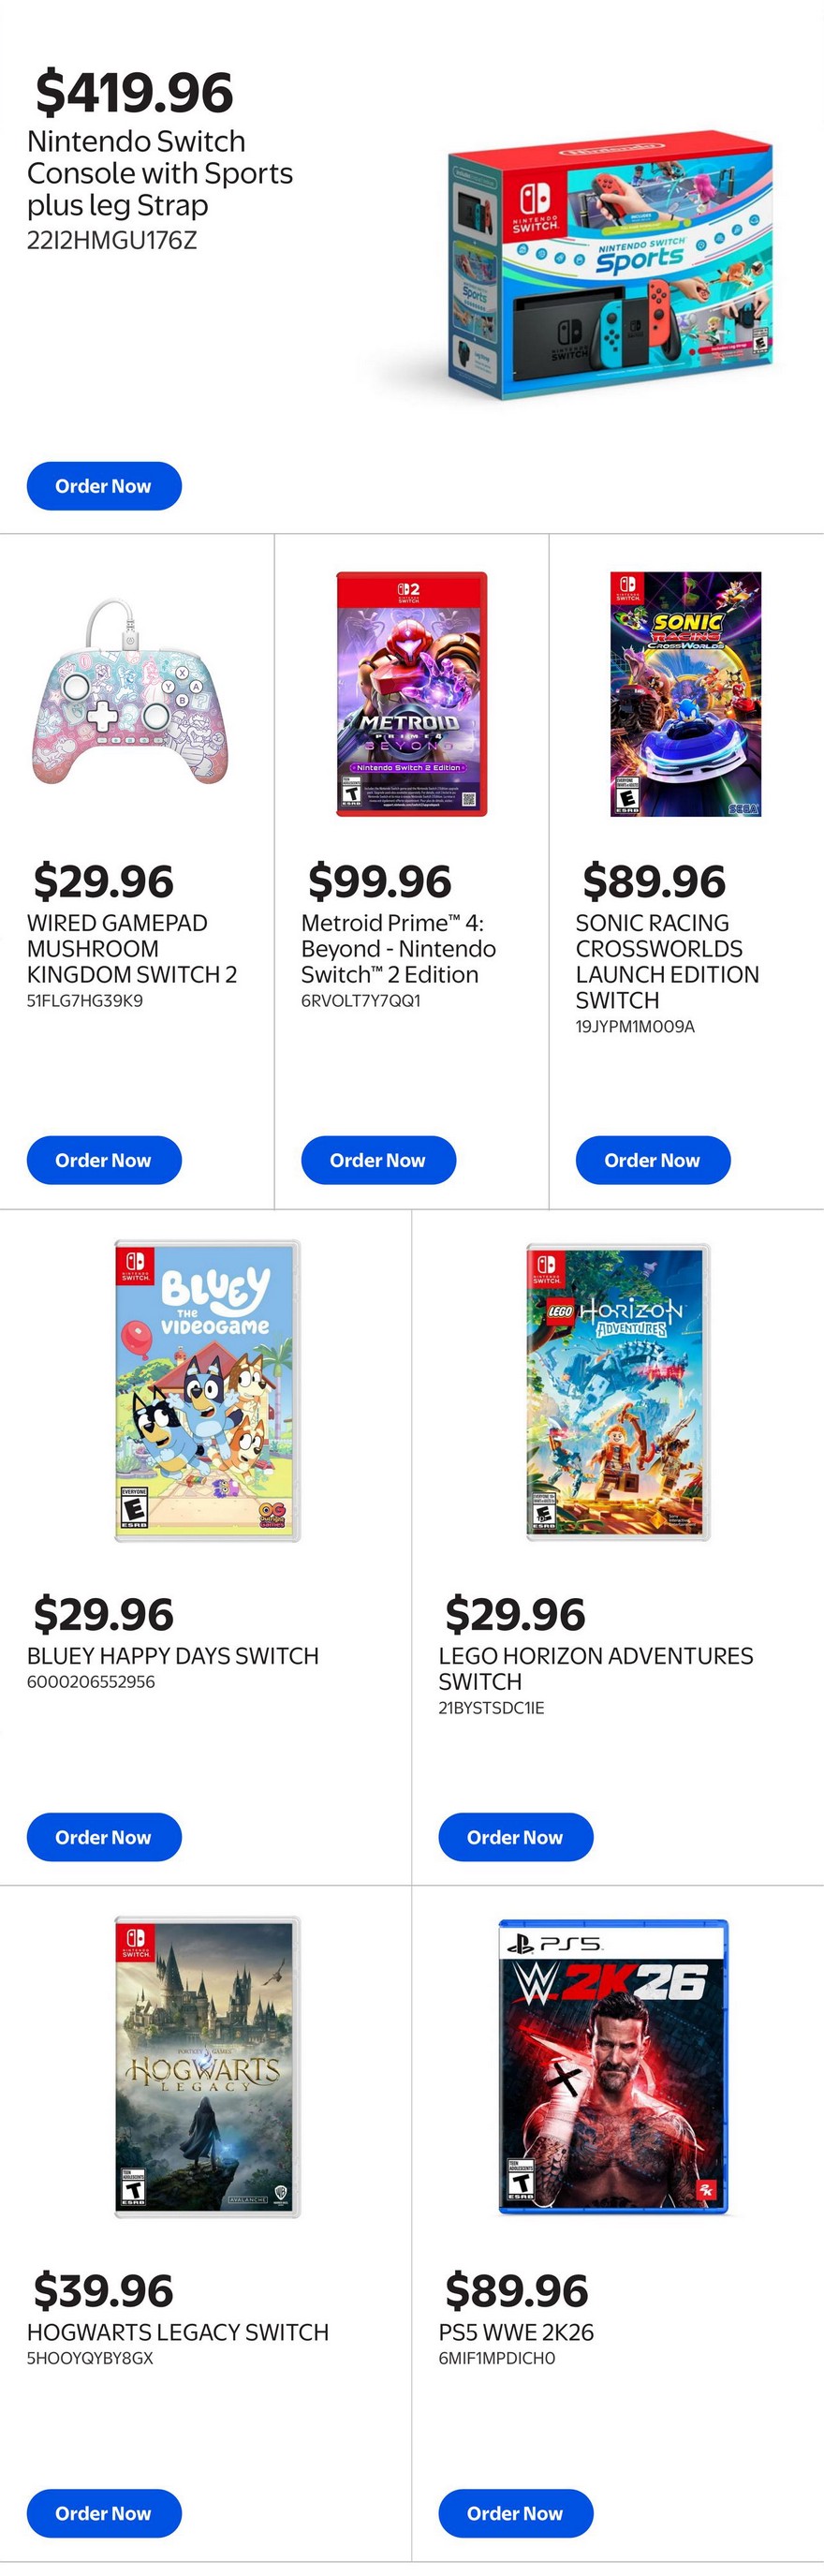The image size is (824, 2576).
Task: Click Order Now for Bluey Happy Days
Action: coord(104,1837)
